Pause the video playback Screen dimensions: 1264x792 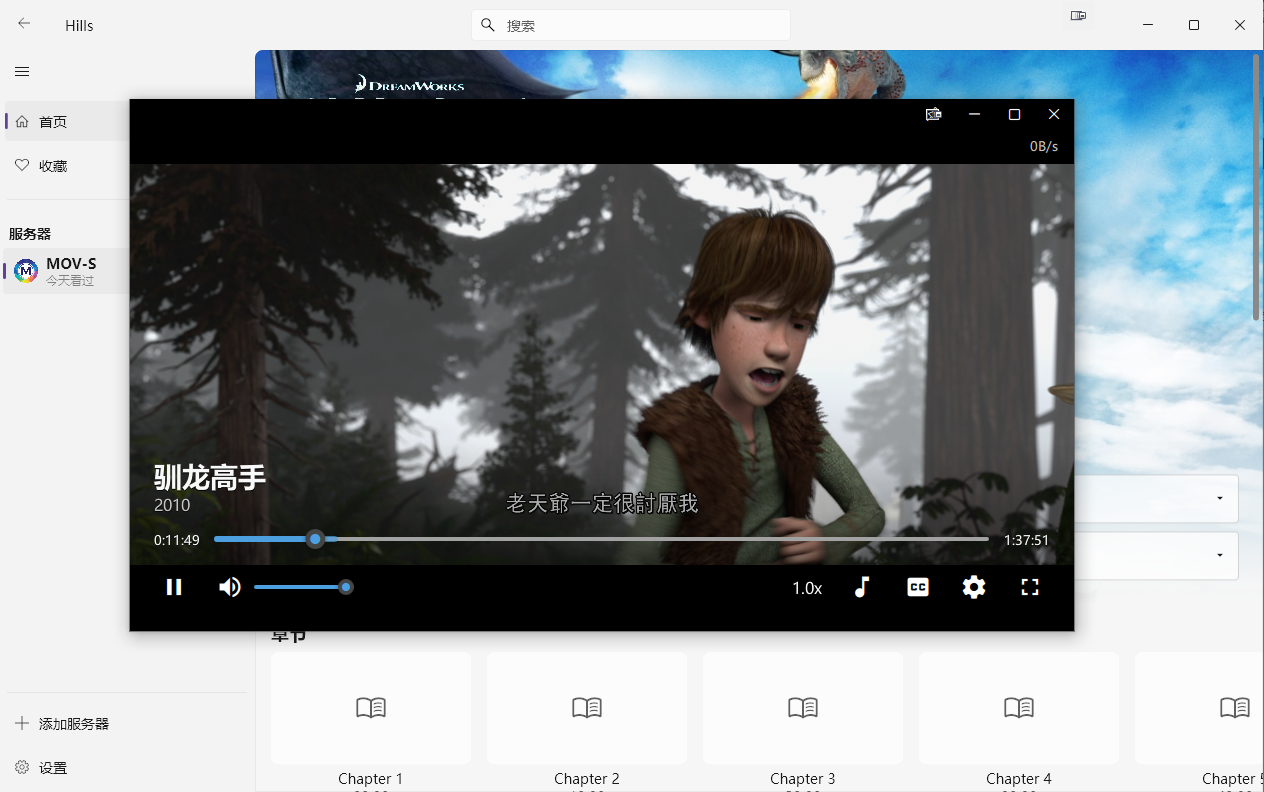(x=174, y=587)
